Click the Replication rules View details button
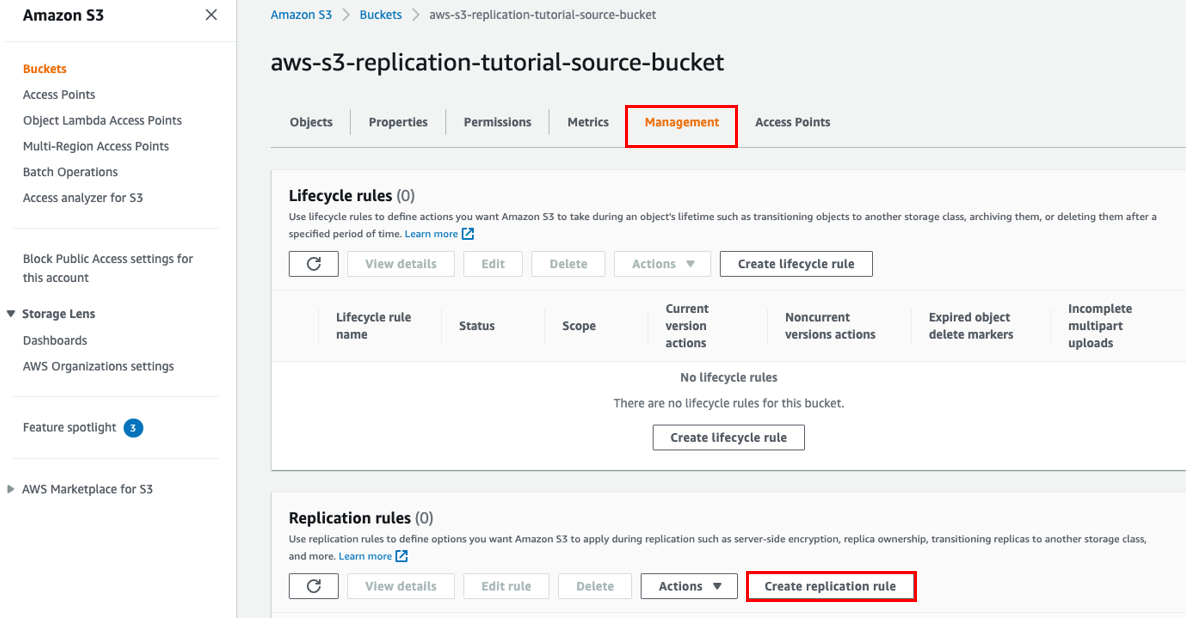The width and height of the screenshot is (1186, 618). click(x=401, y=586)
